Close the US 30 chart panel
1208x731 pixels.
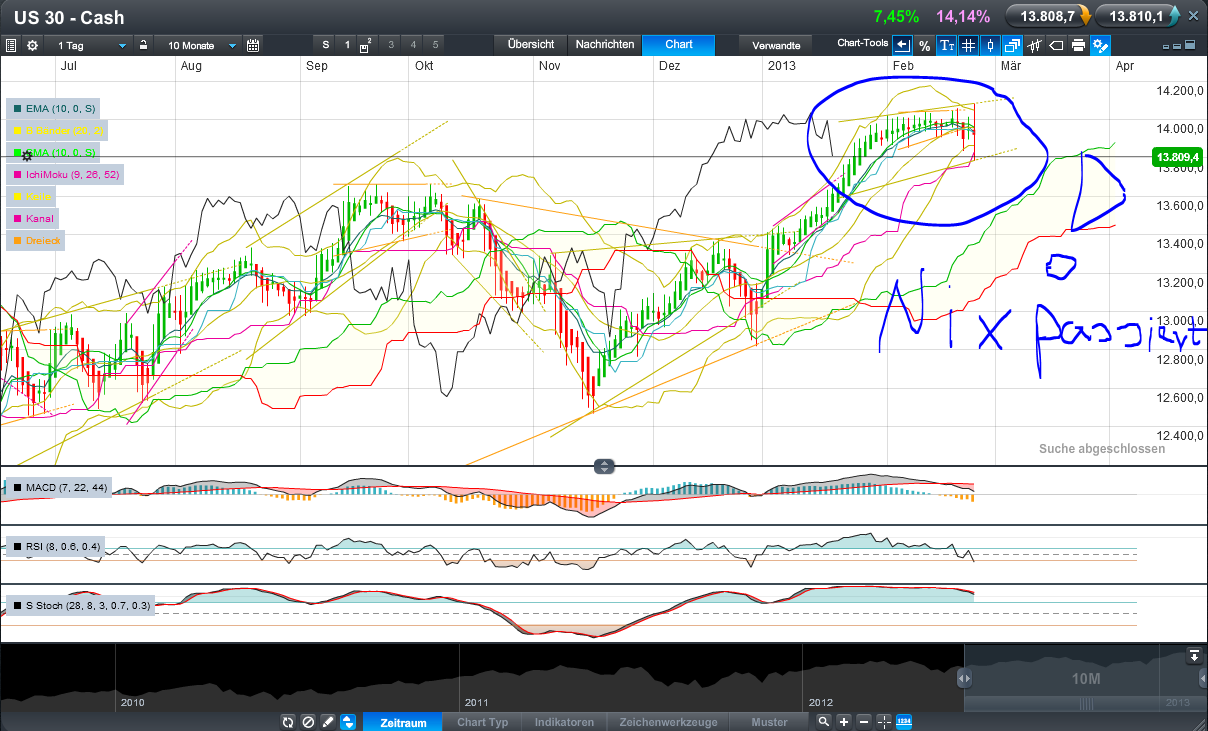pos(1192,16)
